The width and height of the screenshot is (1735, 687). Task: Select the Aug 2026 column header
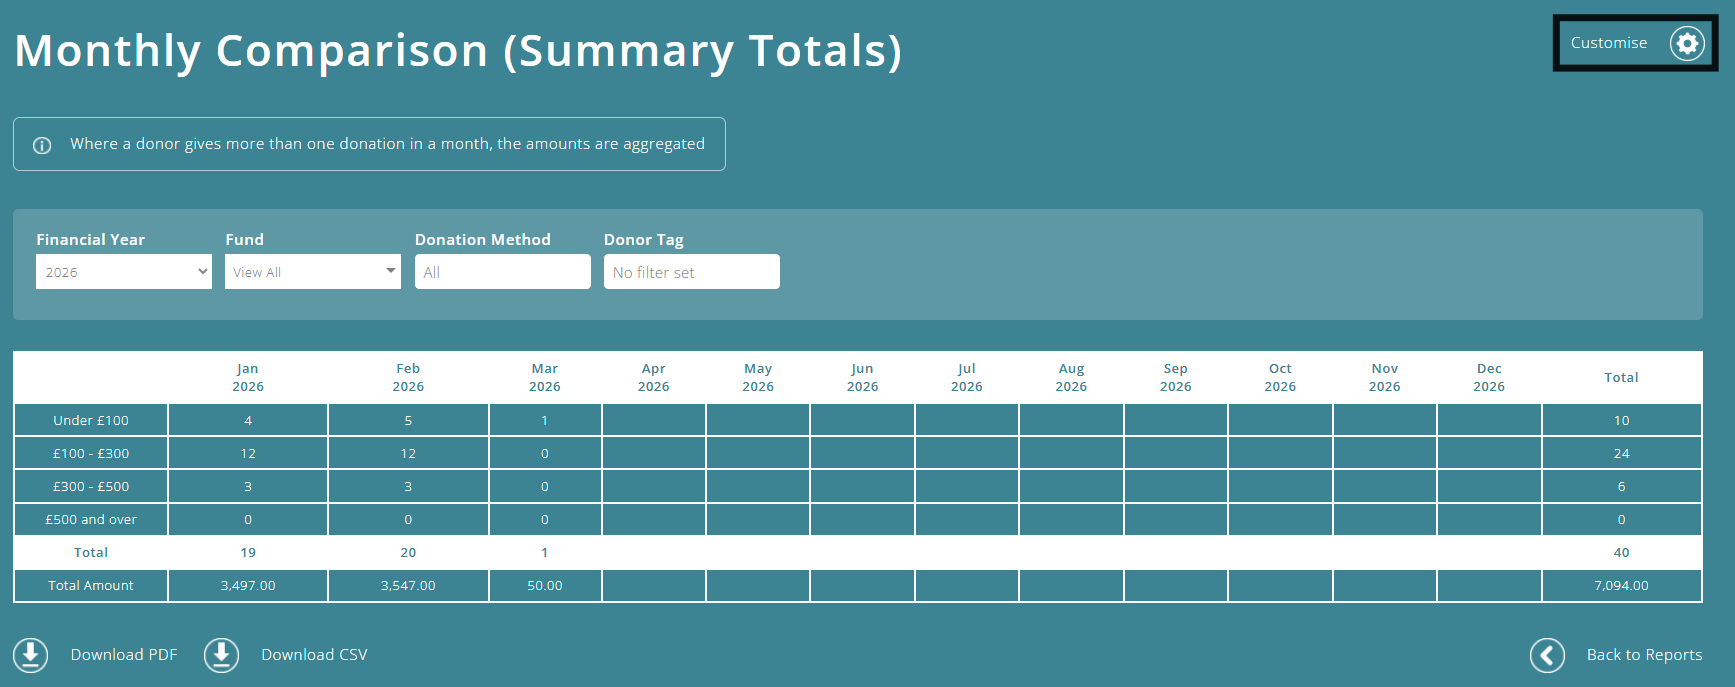click(x=1071, y=378)
